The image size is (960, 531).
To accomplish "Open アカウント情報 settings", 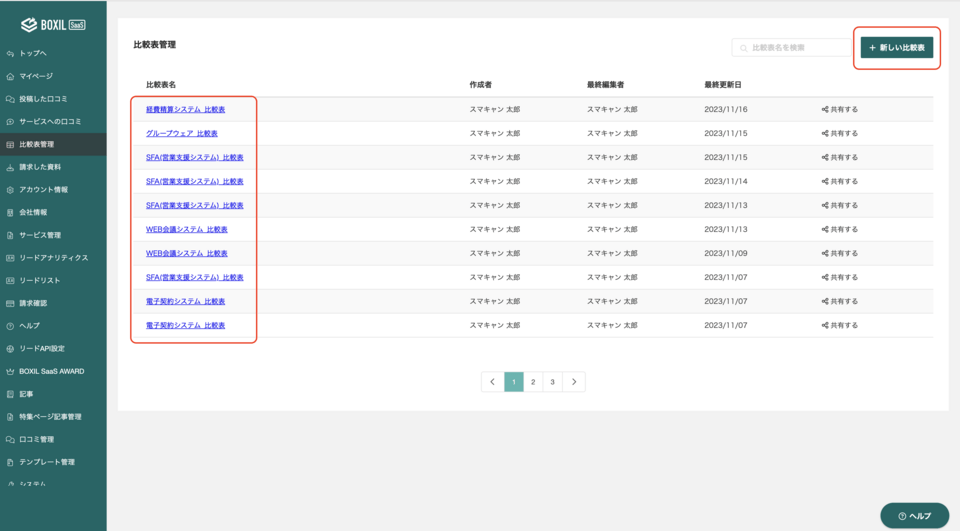I will tap(43, 189).
